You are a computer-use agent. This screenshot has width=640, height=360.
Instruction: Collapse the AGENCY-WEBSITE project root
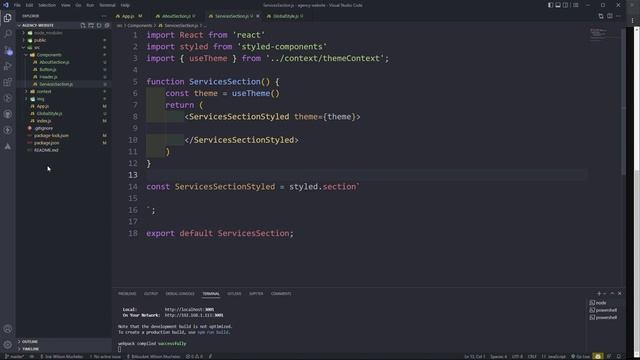coord(63,25)
